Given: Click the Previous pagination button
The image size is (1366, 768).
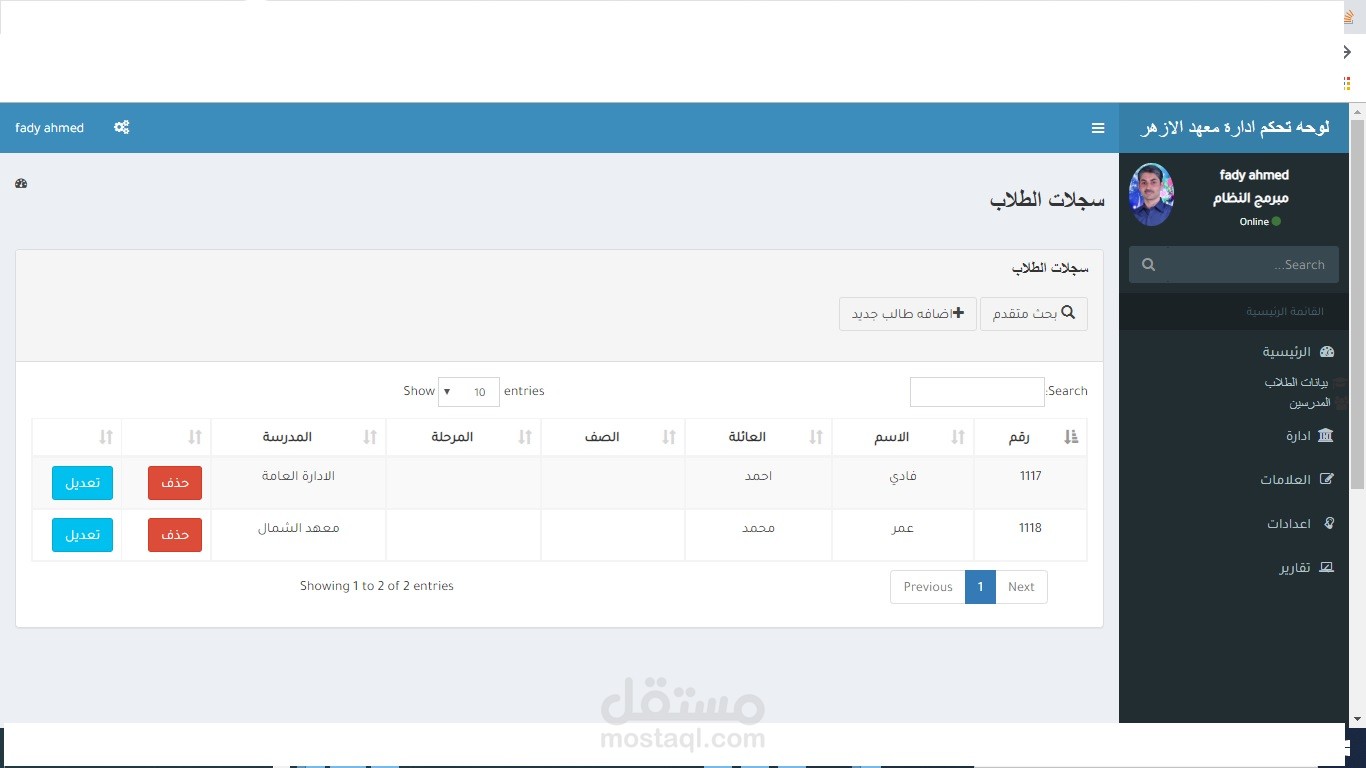Looking at the screenshot, I should 928,587.
